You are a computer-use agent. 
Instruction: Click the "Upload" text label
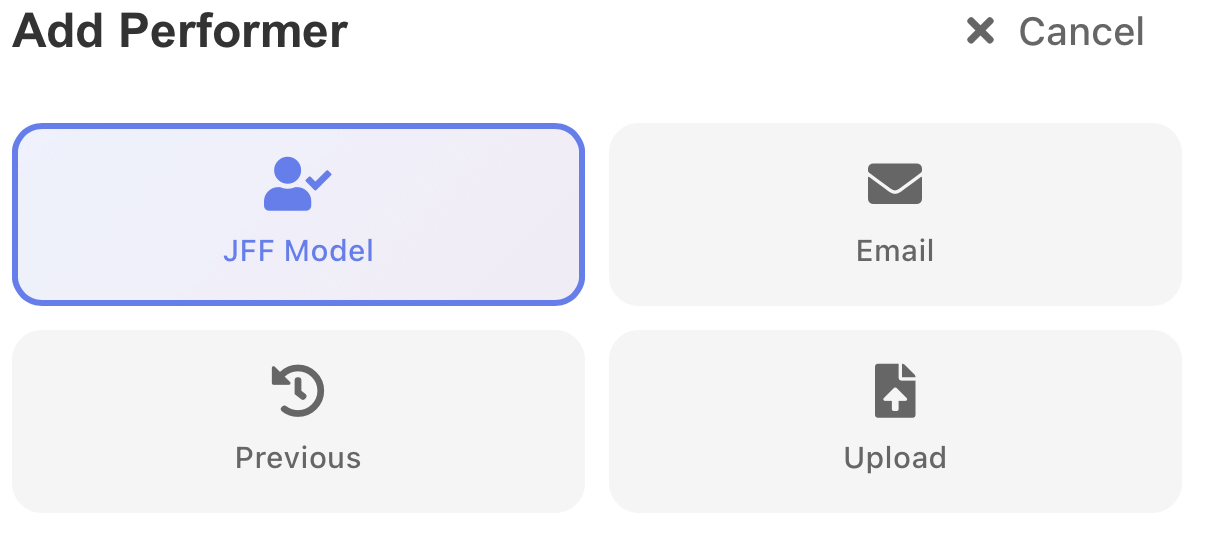pyautogui.click(x=895, y=458)
